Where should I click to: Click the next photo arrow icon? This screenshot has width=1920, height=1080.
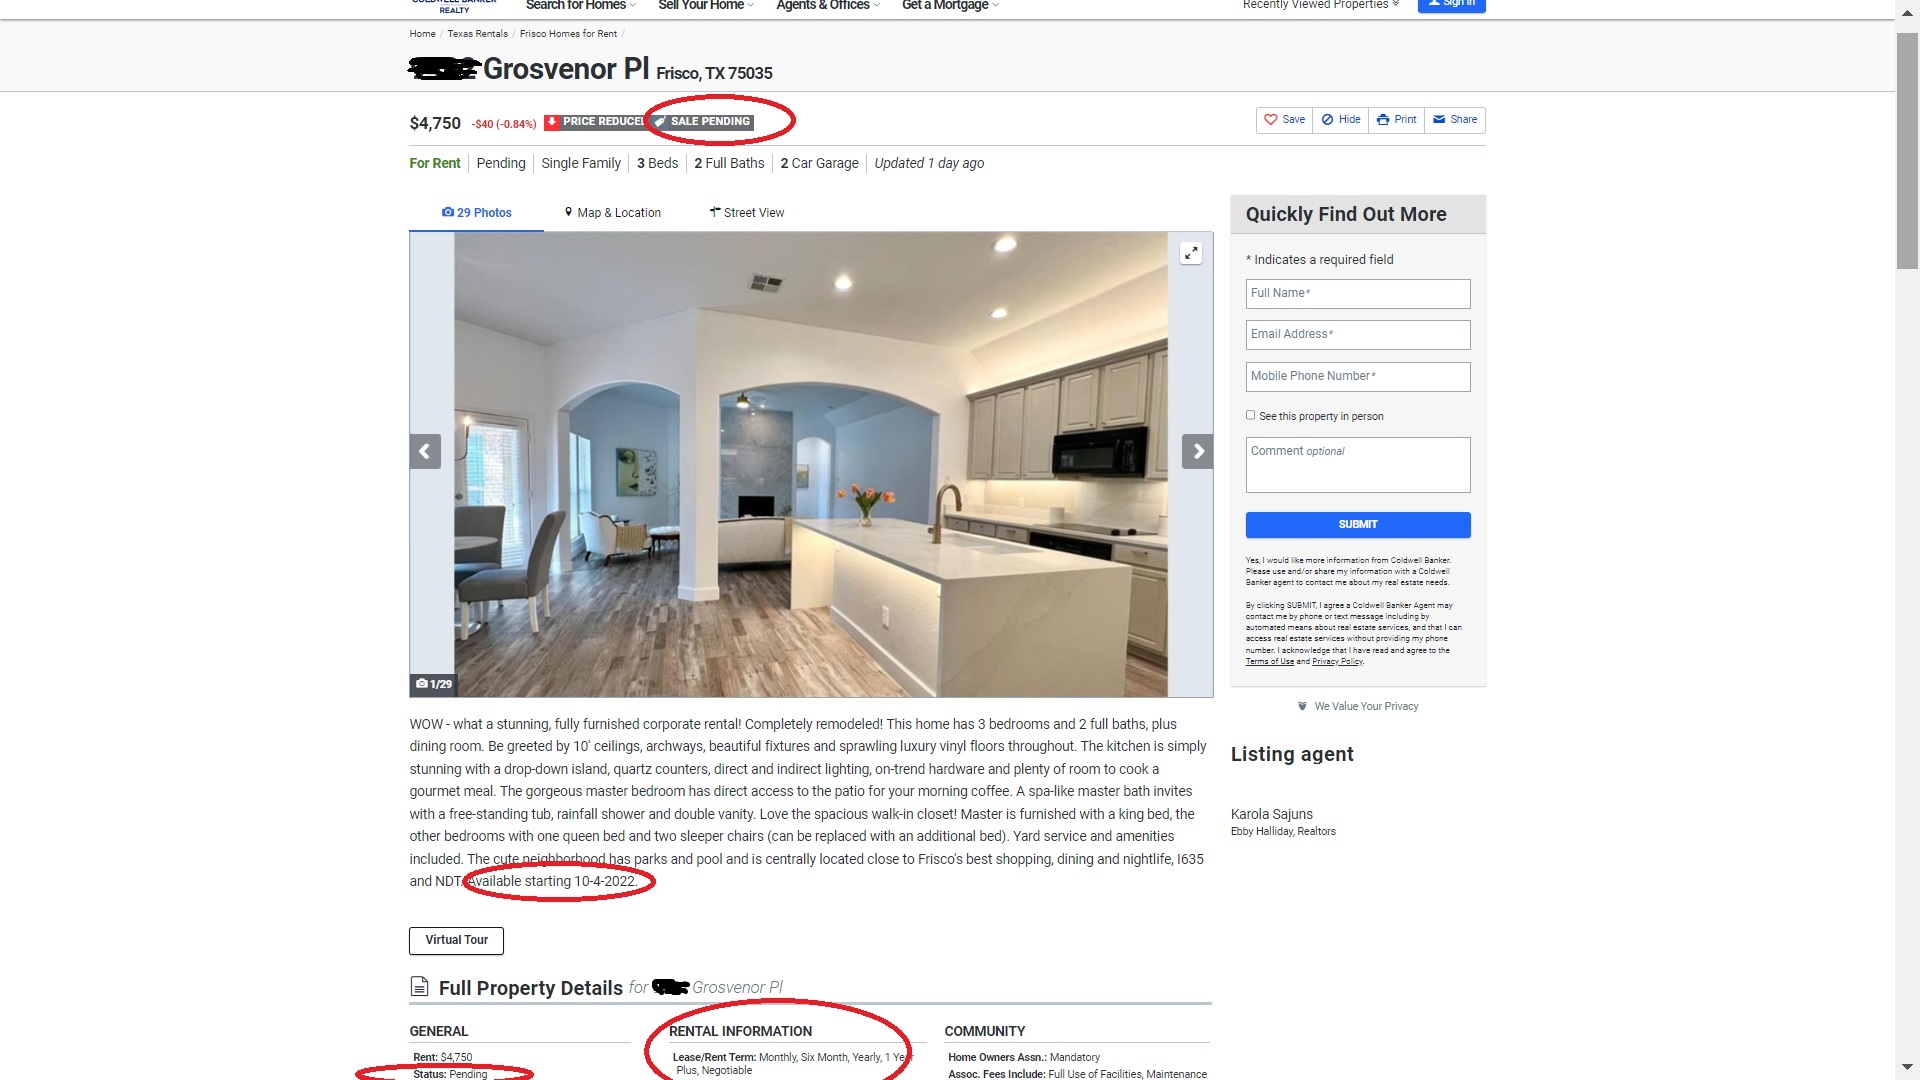pyautogui.click(x=1196, y=451)
